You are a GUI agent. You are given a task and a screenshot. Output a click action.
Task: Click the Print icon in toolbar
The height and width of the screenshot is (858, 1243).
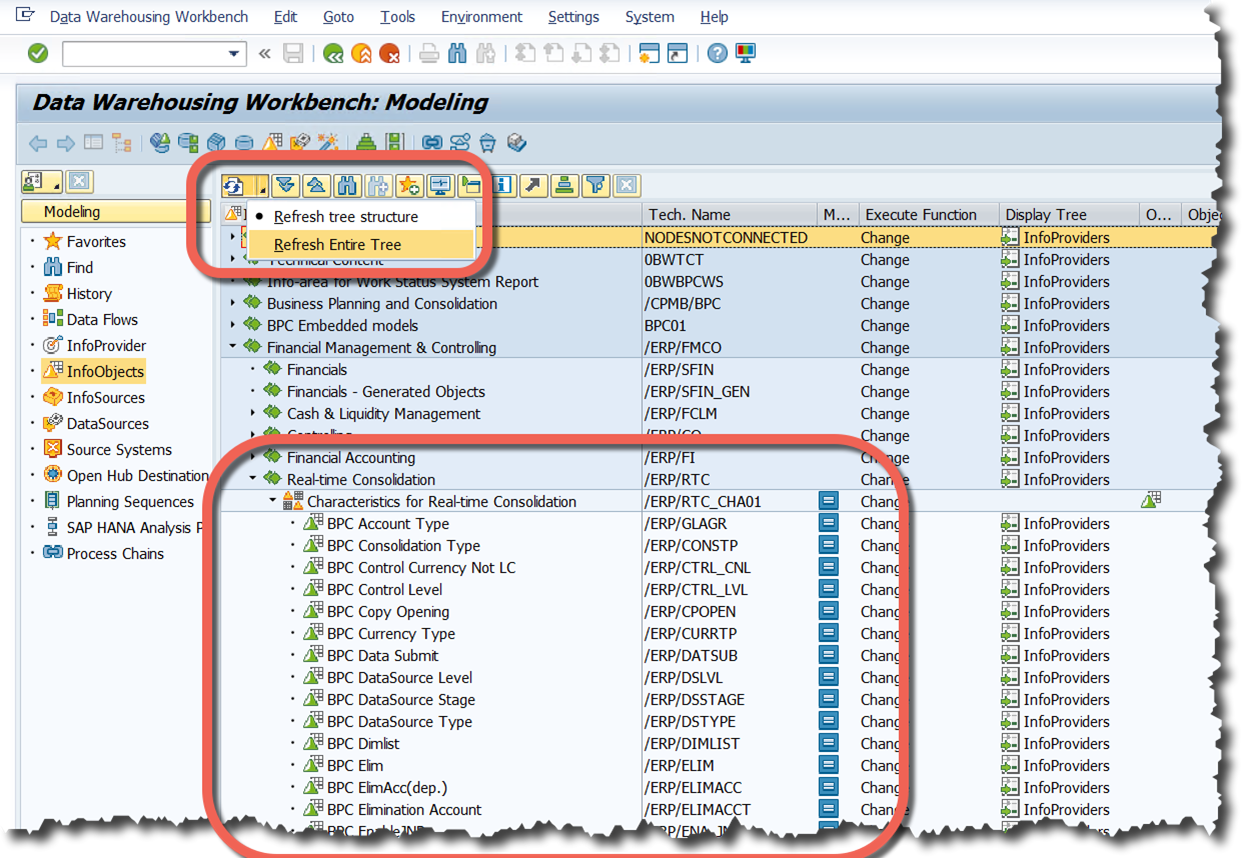click(x=429, y=53)
